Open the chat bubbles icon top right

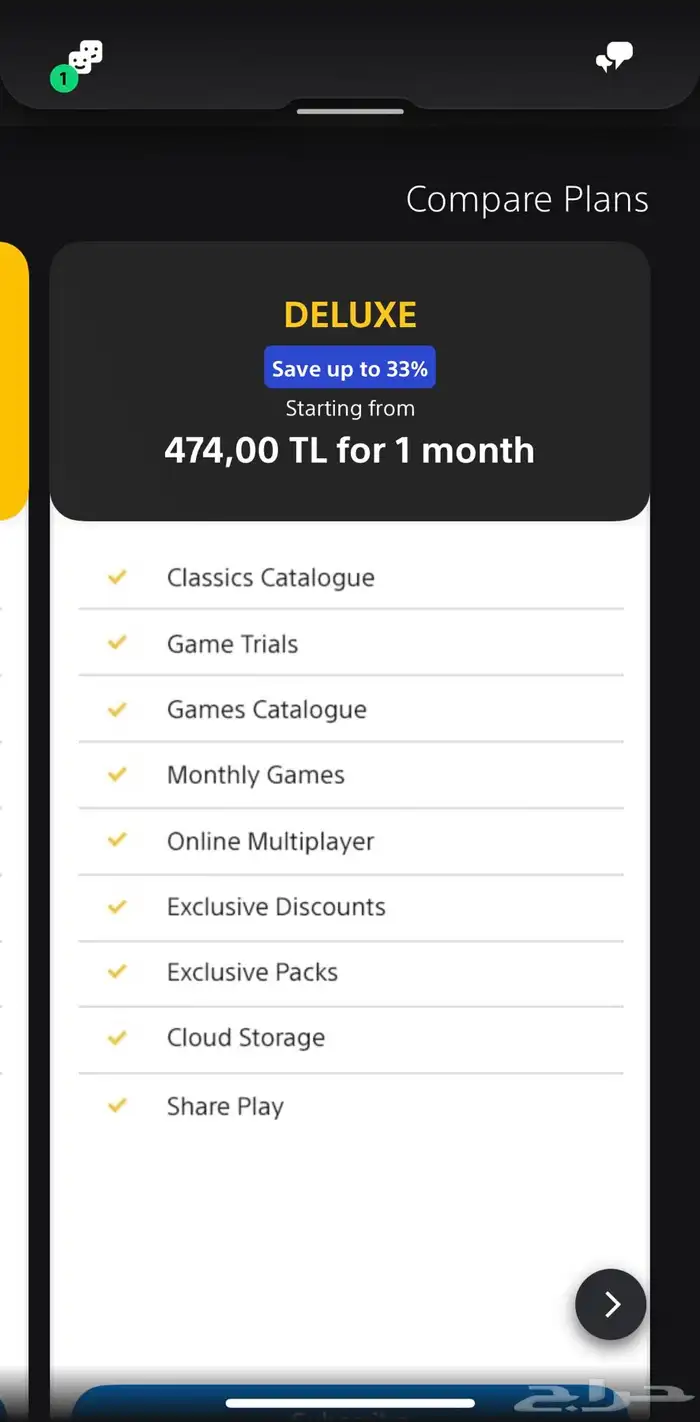(614, 57)
